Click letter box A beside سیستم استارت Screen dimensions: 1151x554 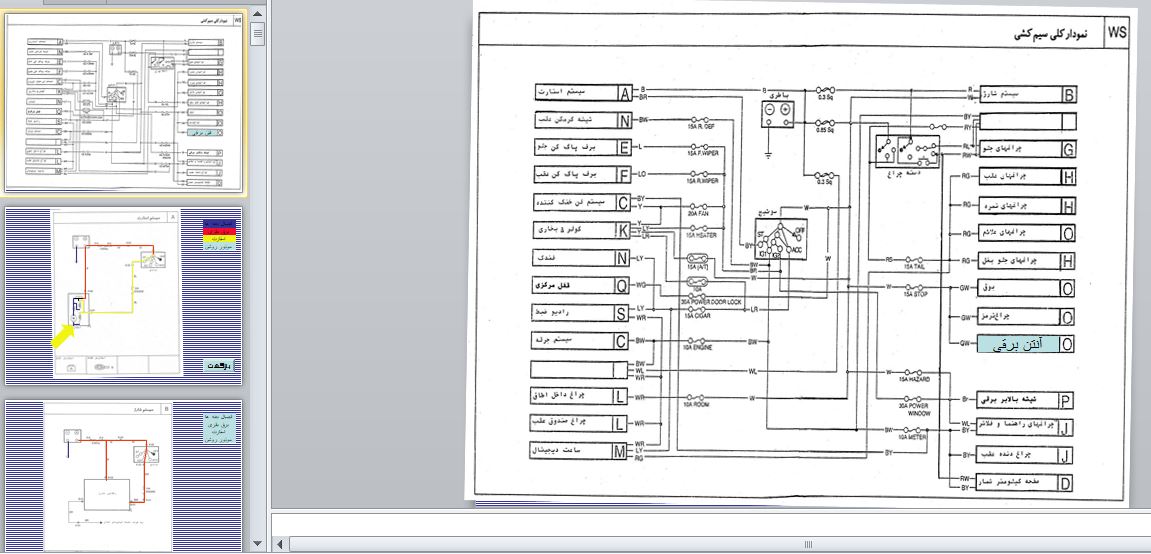coord(625,94)
